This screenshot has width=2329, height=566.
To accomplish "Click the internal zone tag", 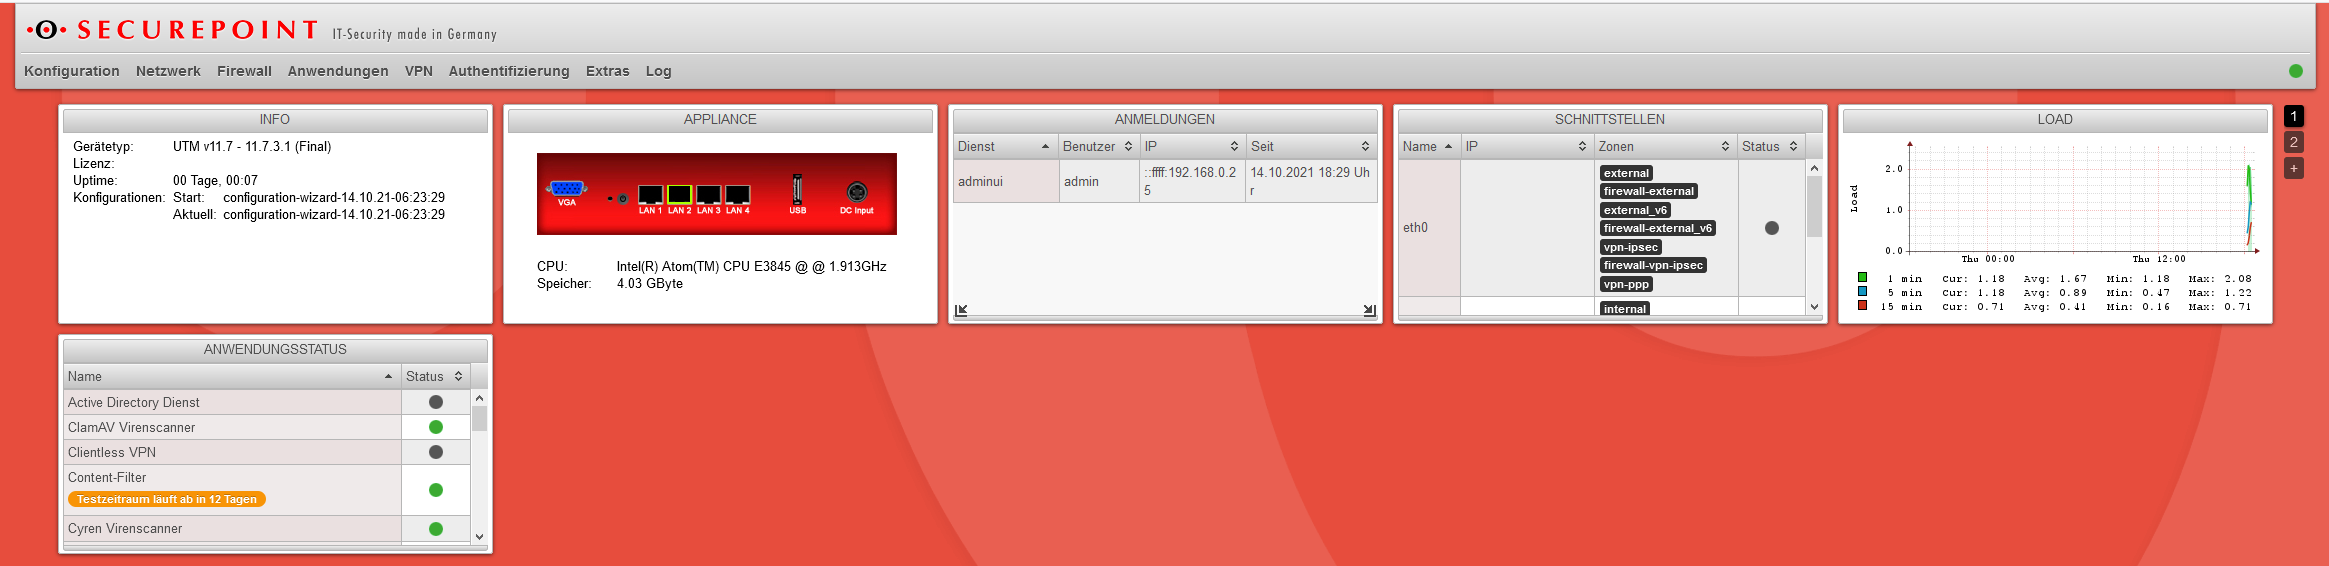I will tap(1625, 309).
